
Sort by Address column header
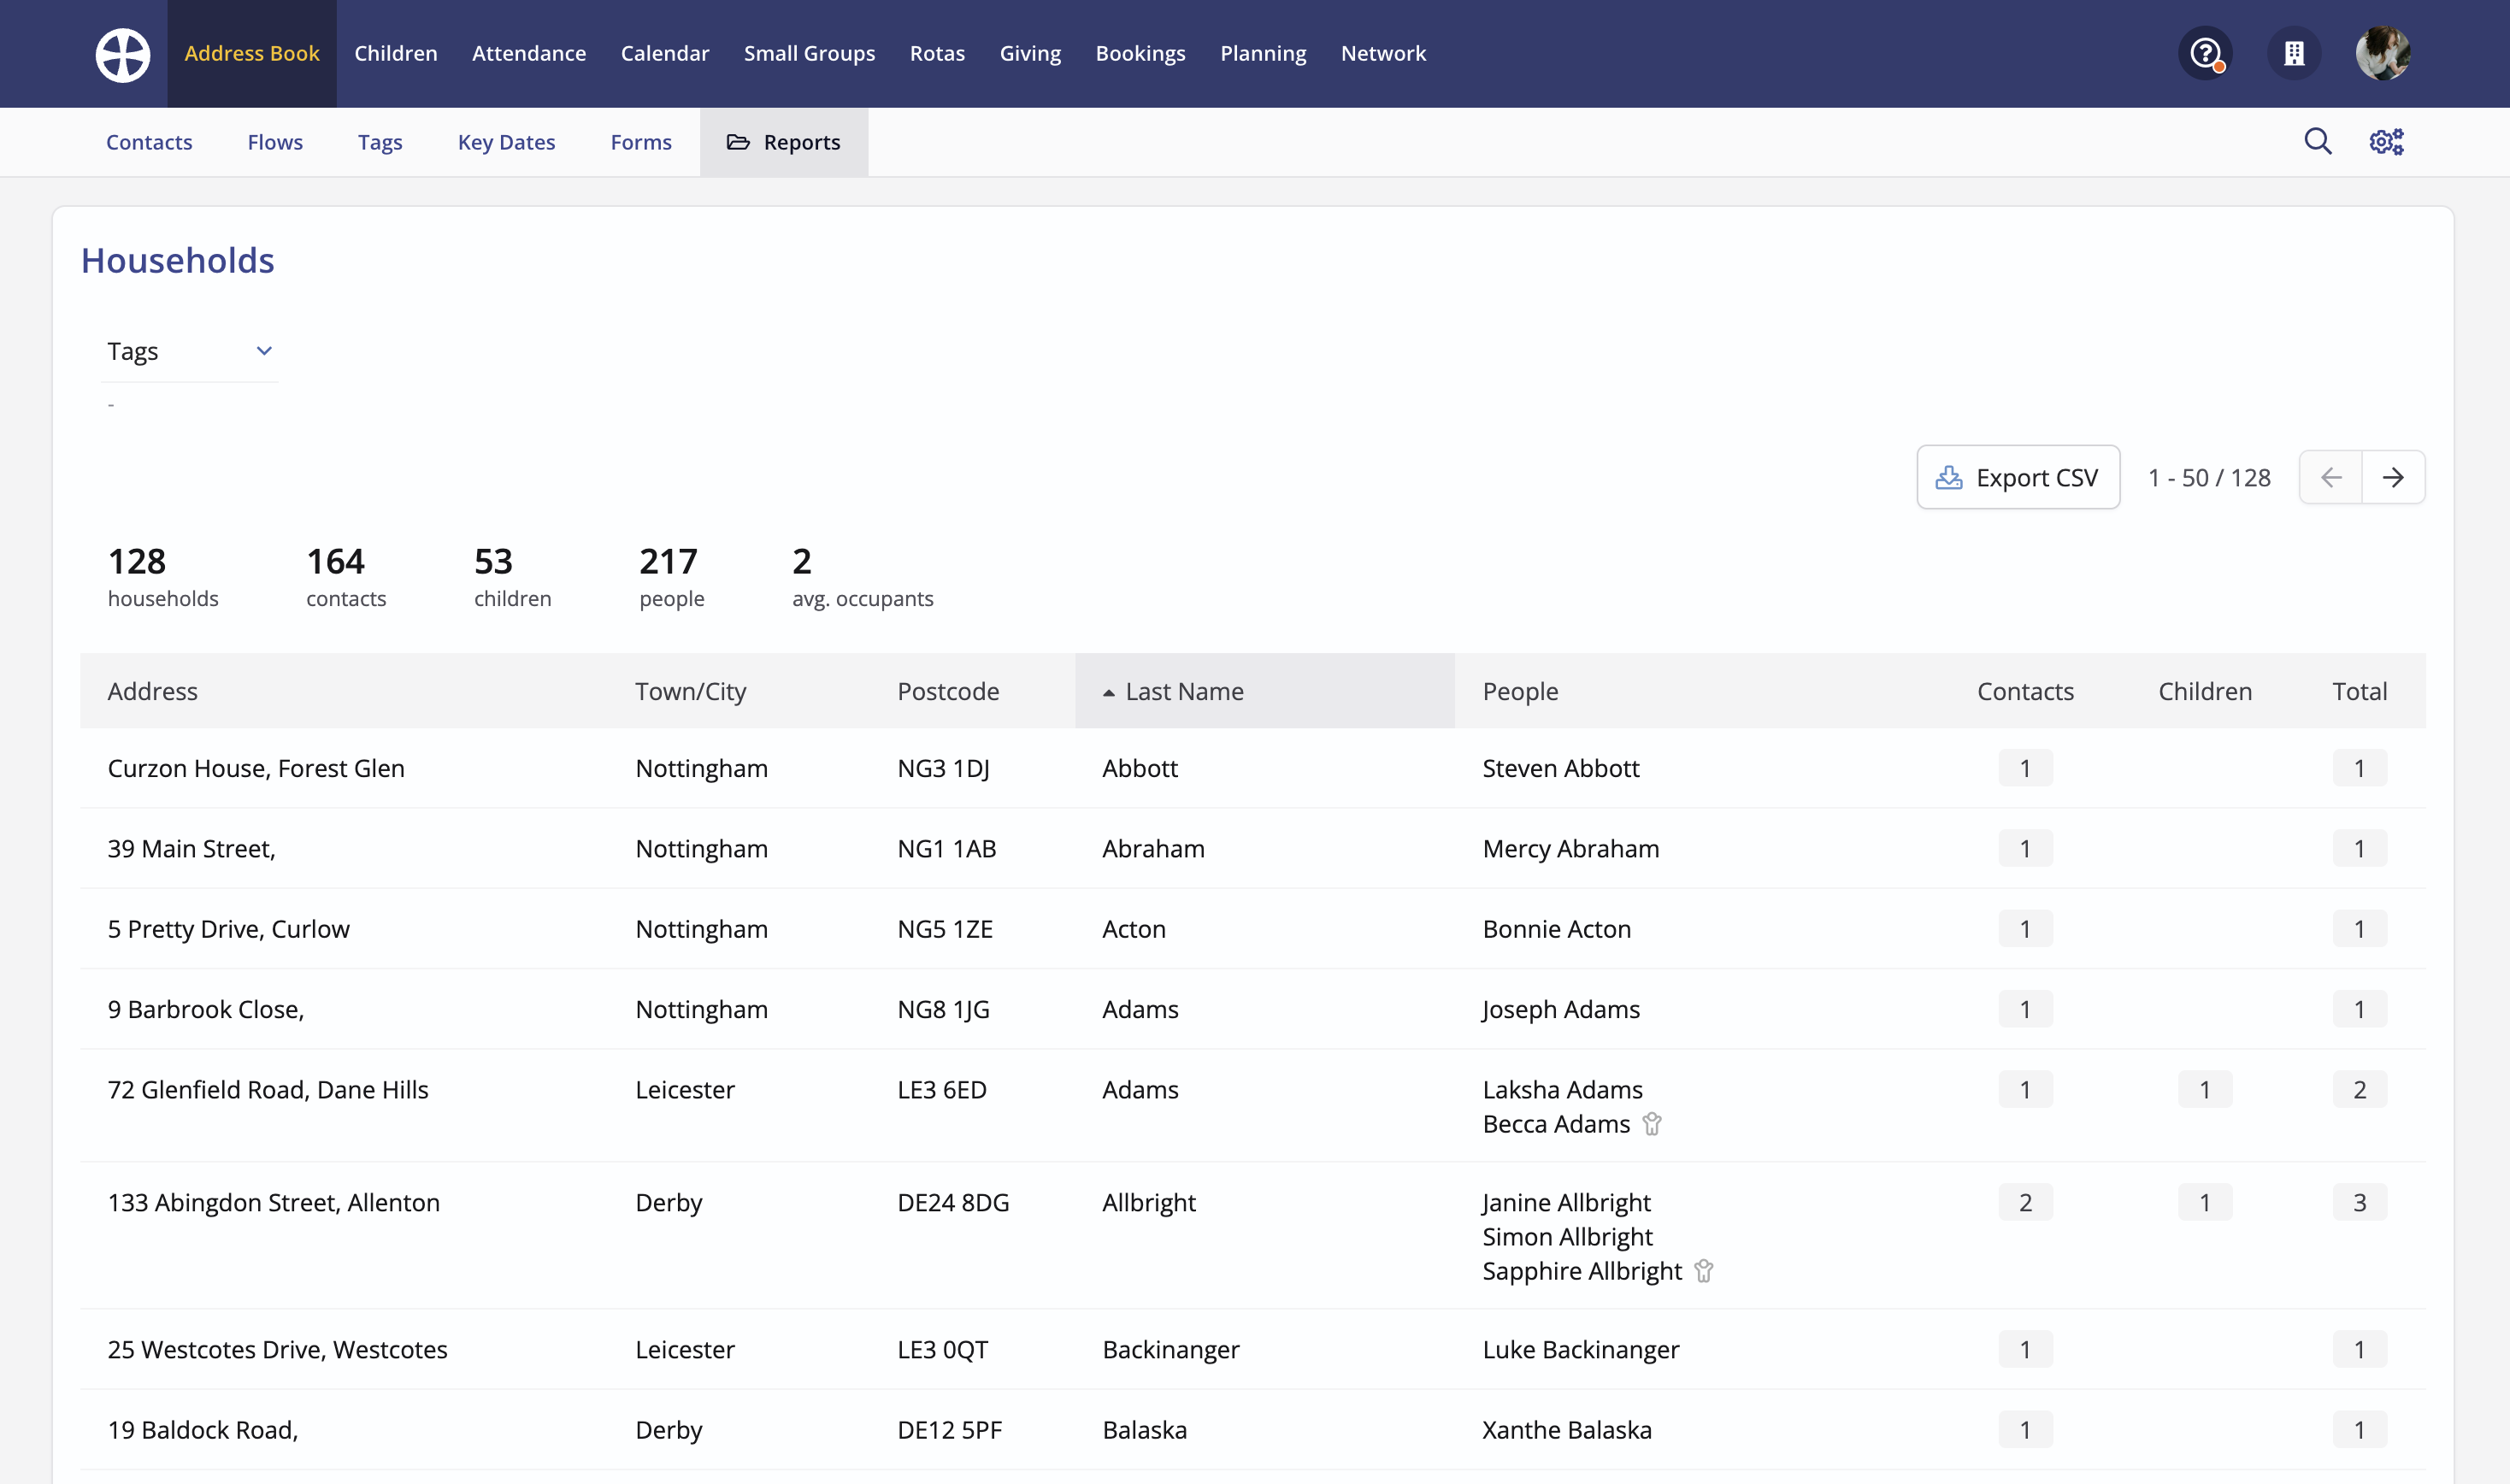click(152, 691)
